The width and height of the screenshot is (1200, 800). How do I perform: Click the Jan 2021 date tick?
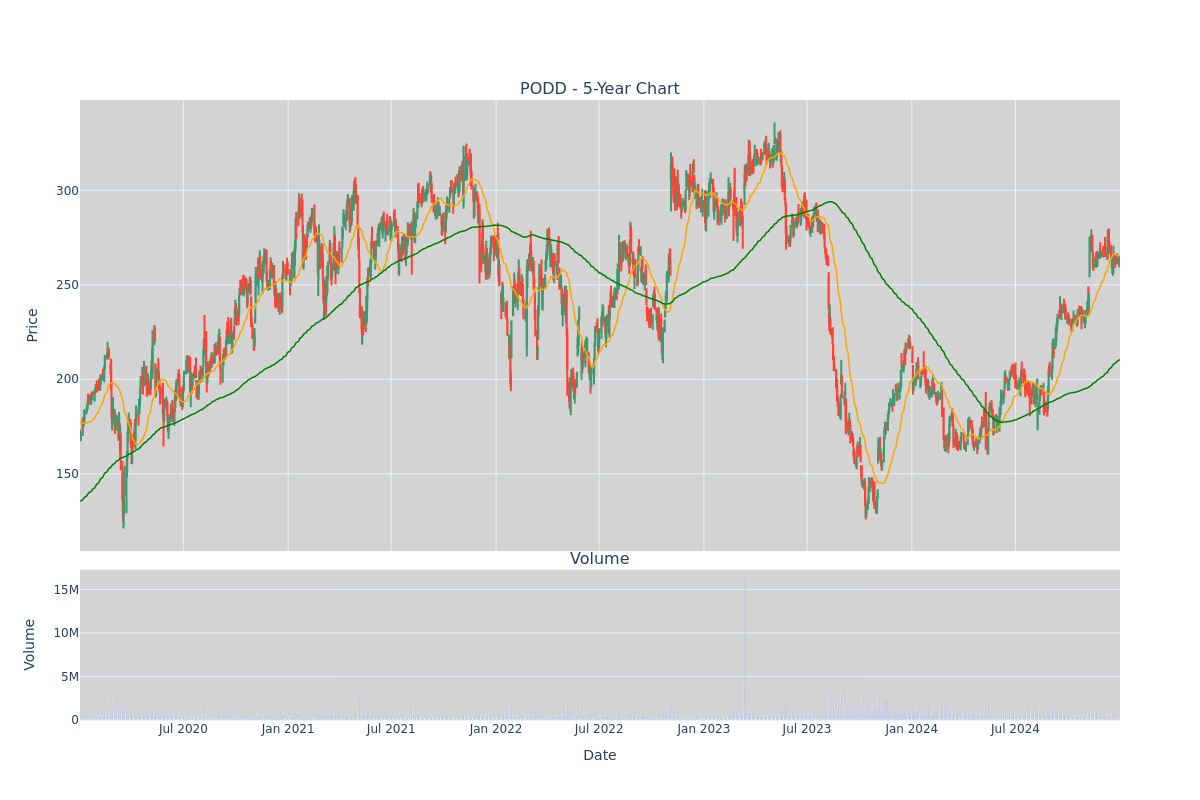(288, 729)
